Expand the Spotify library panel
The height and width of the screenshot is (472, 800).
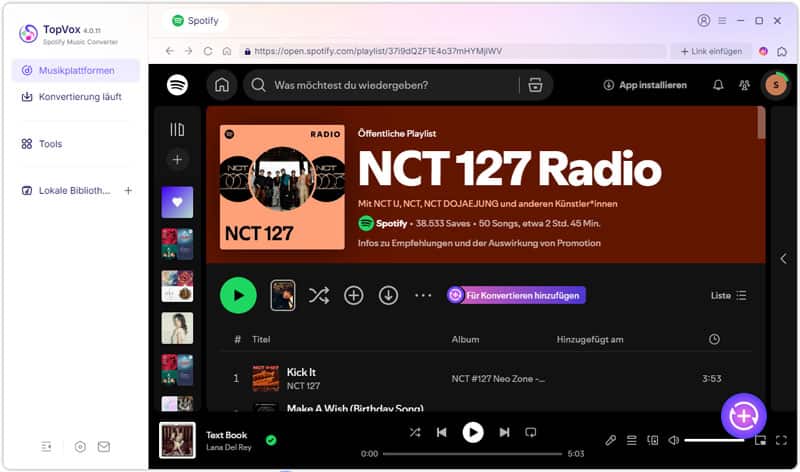(x=177, y=129)
